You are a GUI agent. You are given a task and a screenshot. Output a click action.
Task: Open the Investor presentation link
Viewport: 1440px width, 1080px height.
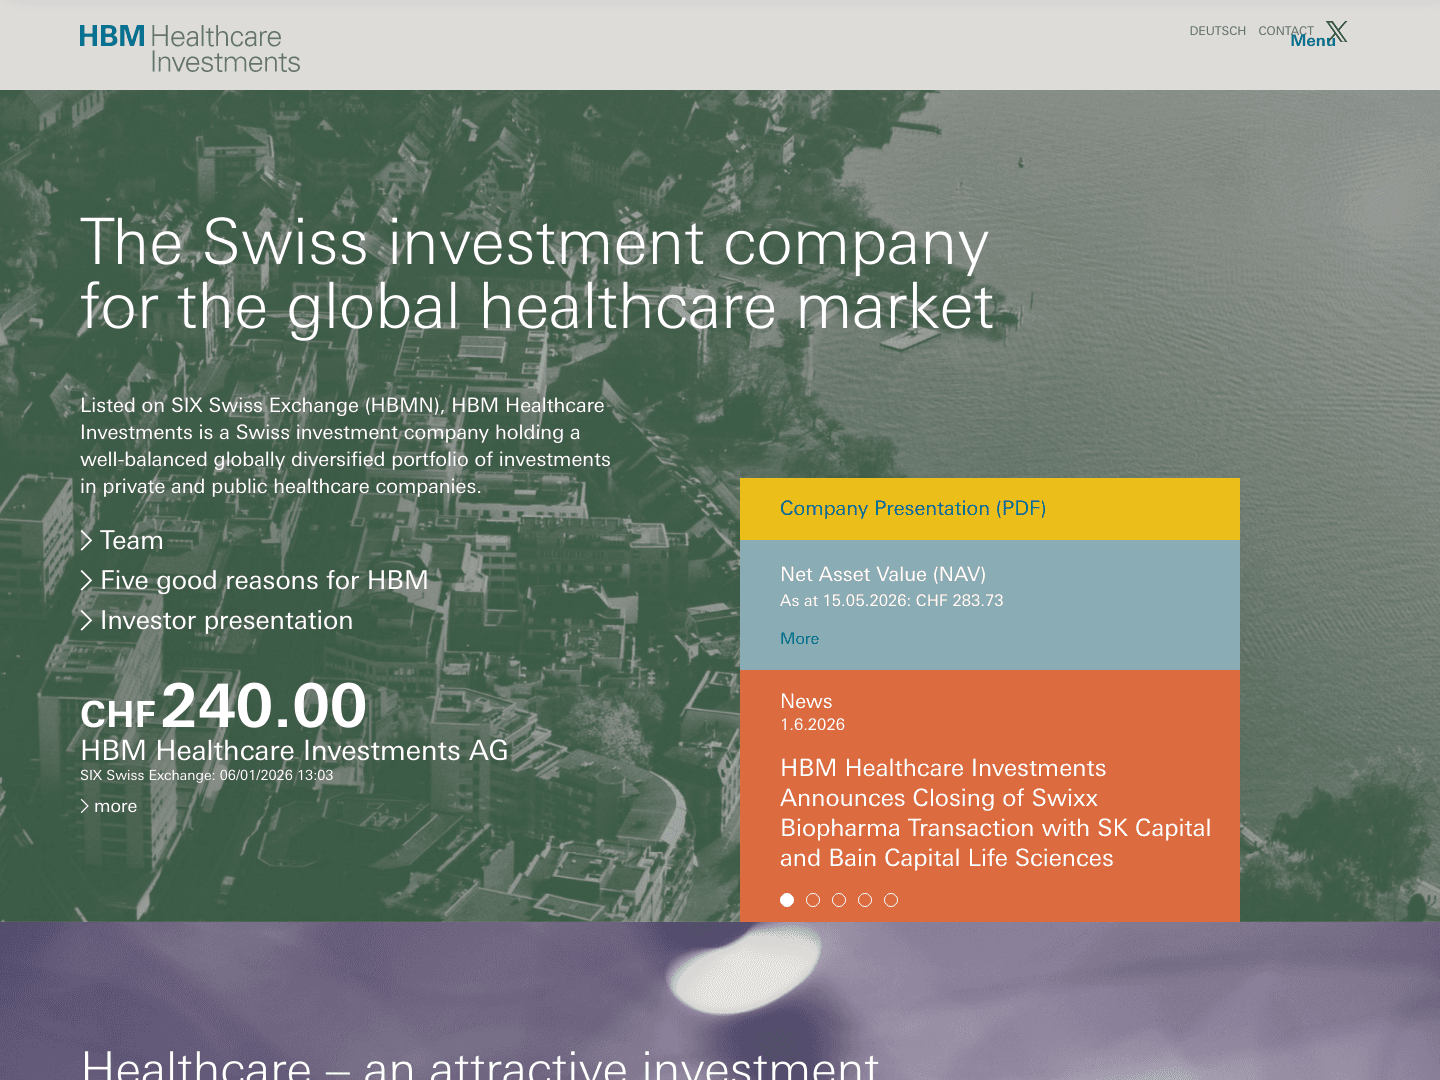pyautogui.click(x=217, y=620)
